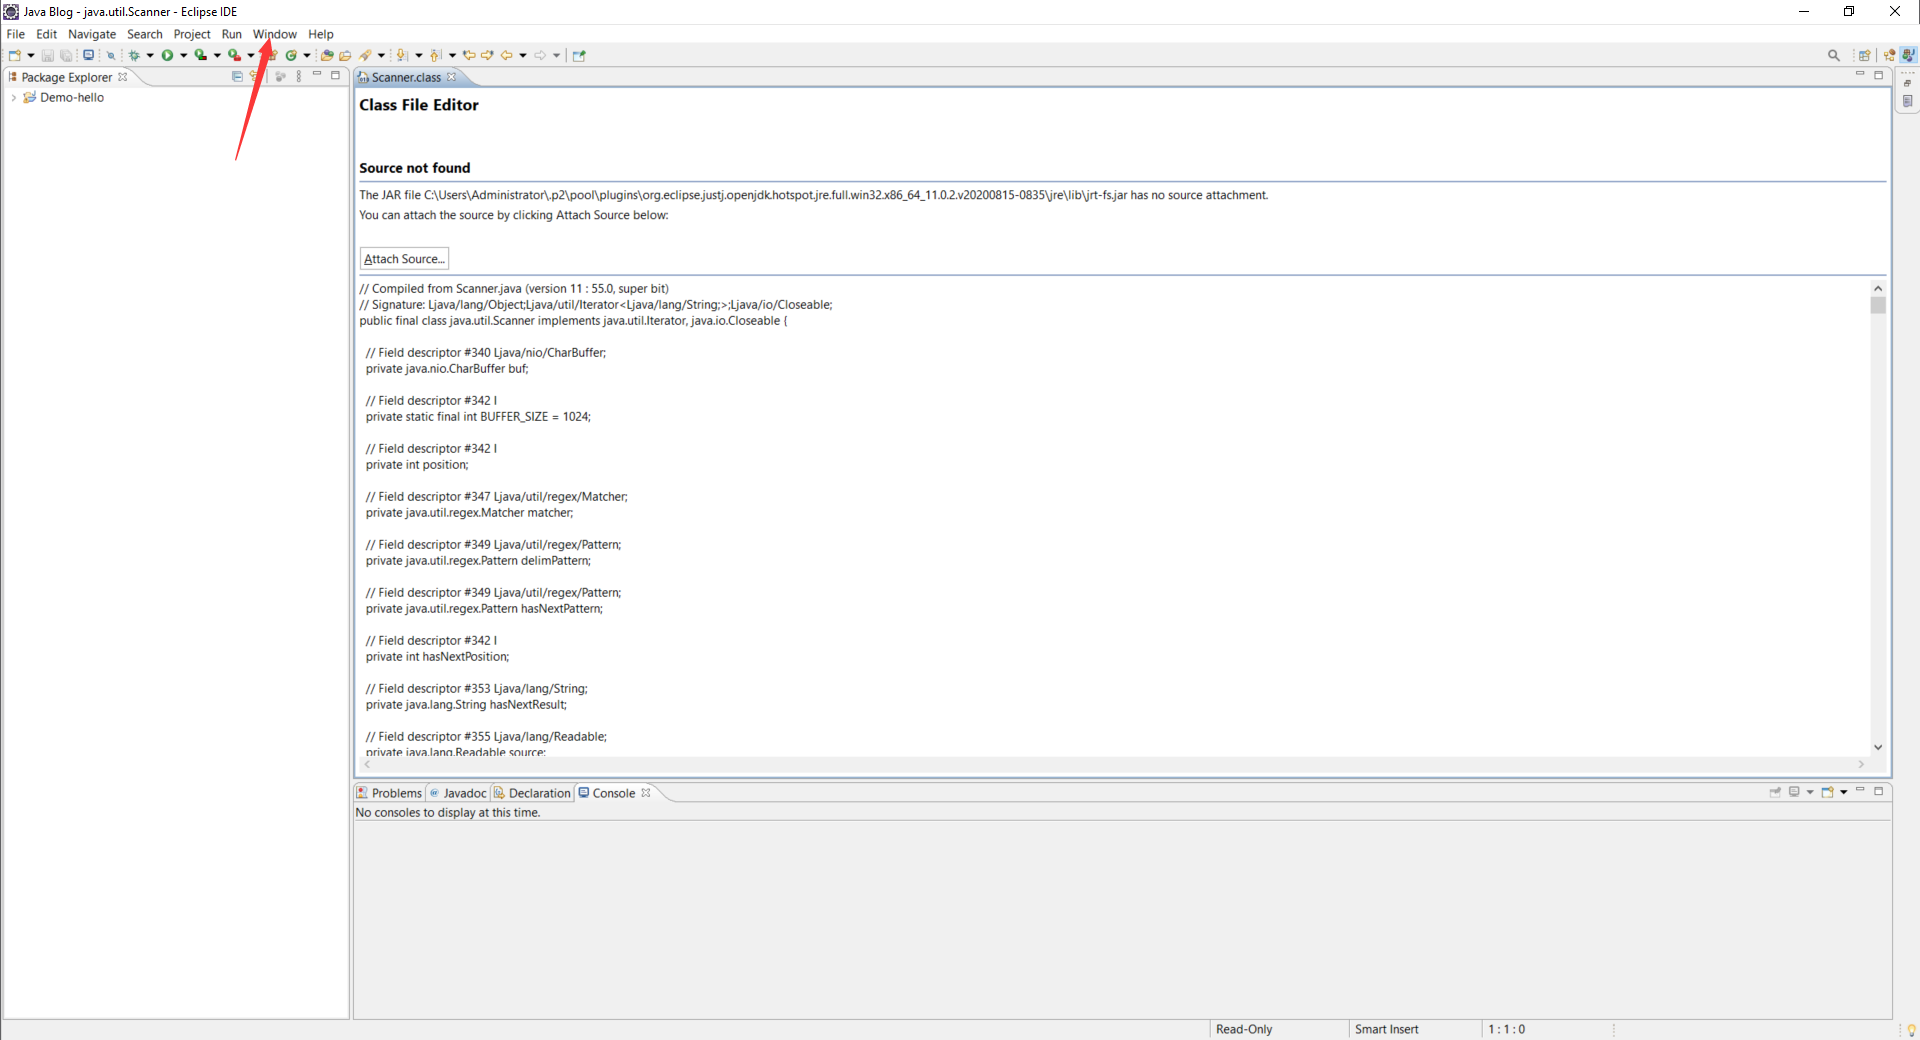This screenshot has width=1920, height=1040.
Task: Open the Search toolbar dropdown arrow
Action: pos(381,55)
